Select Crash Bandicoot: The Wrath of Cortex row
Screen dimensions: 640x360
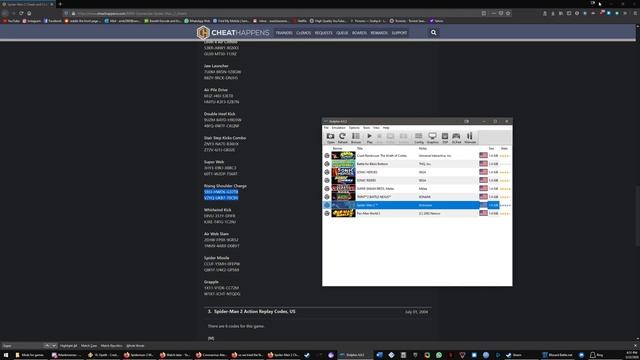coord(417,156)
